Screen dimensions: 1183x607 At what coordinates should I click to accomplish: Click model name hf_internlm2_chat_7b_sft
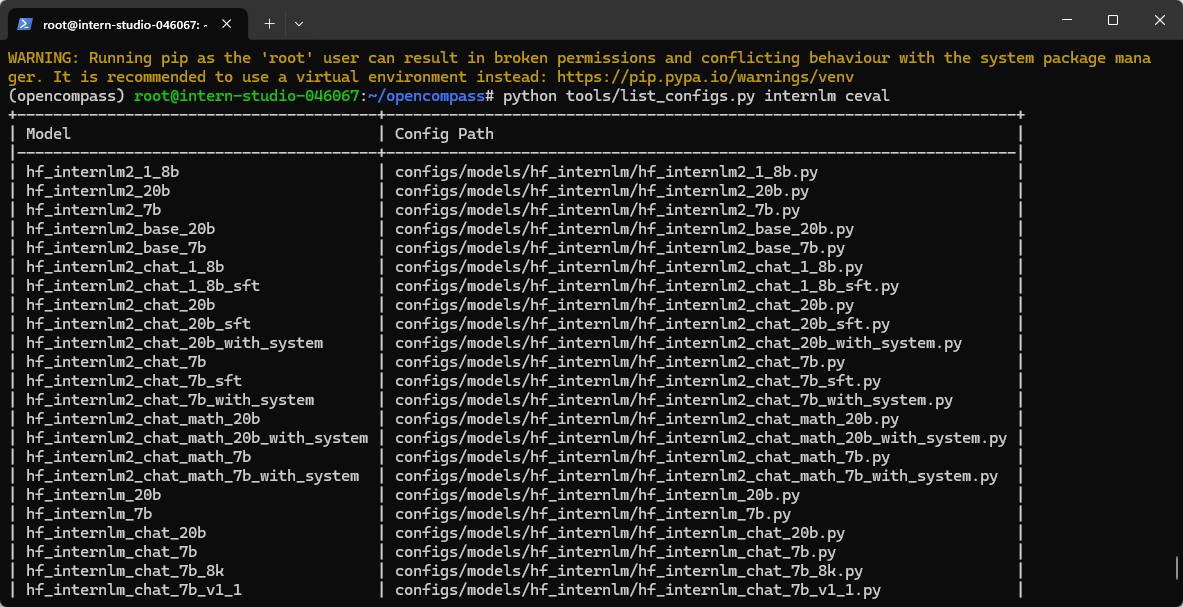(134, 381)
